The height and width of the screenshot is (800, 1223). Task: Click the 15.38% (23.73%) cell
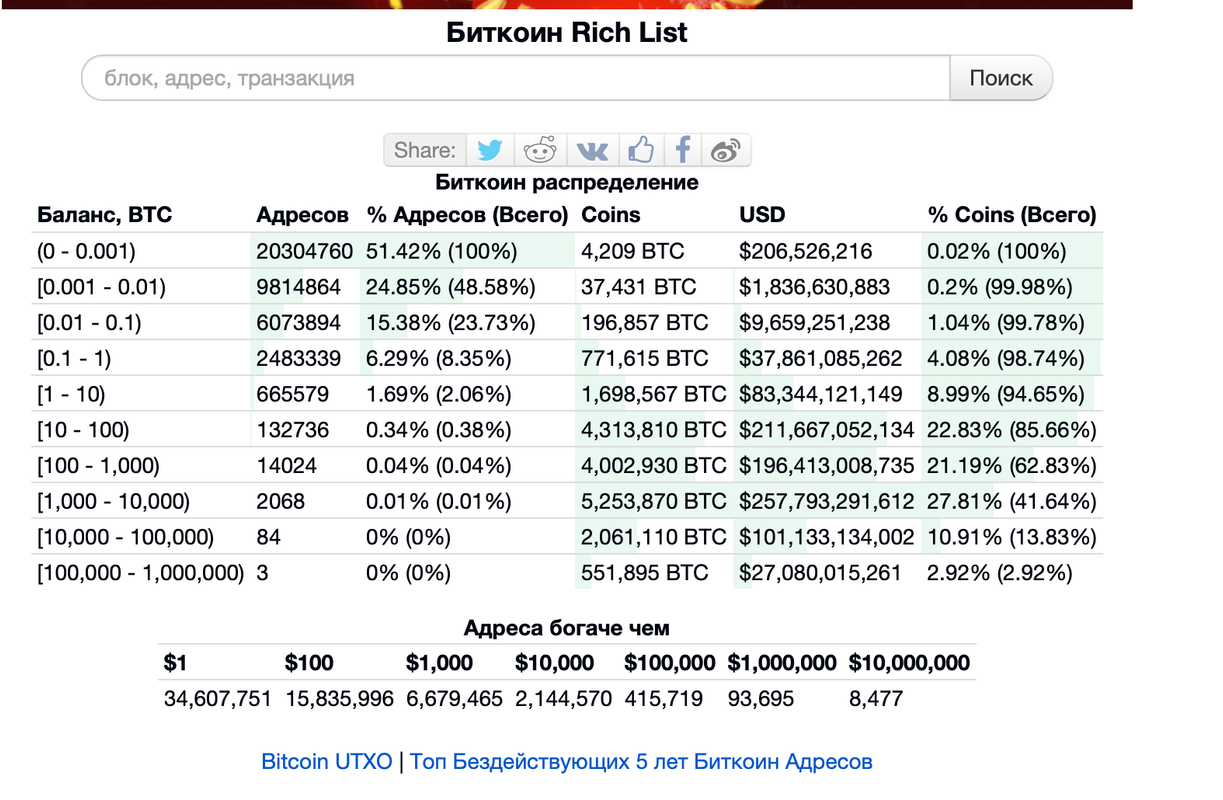(451, 323)
